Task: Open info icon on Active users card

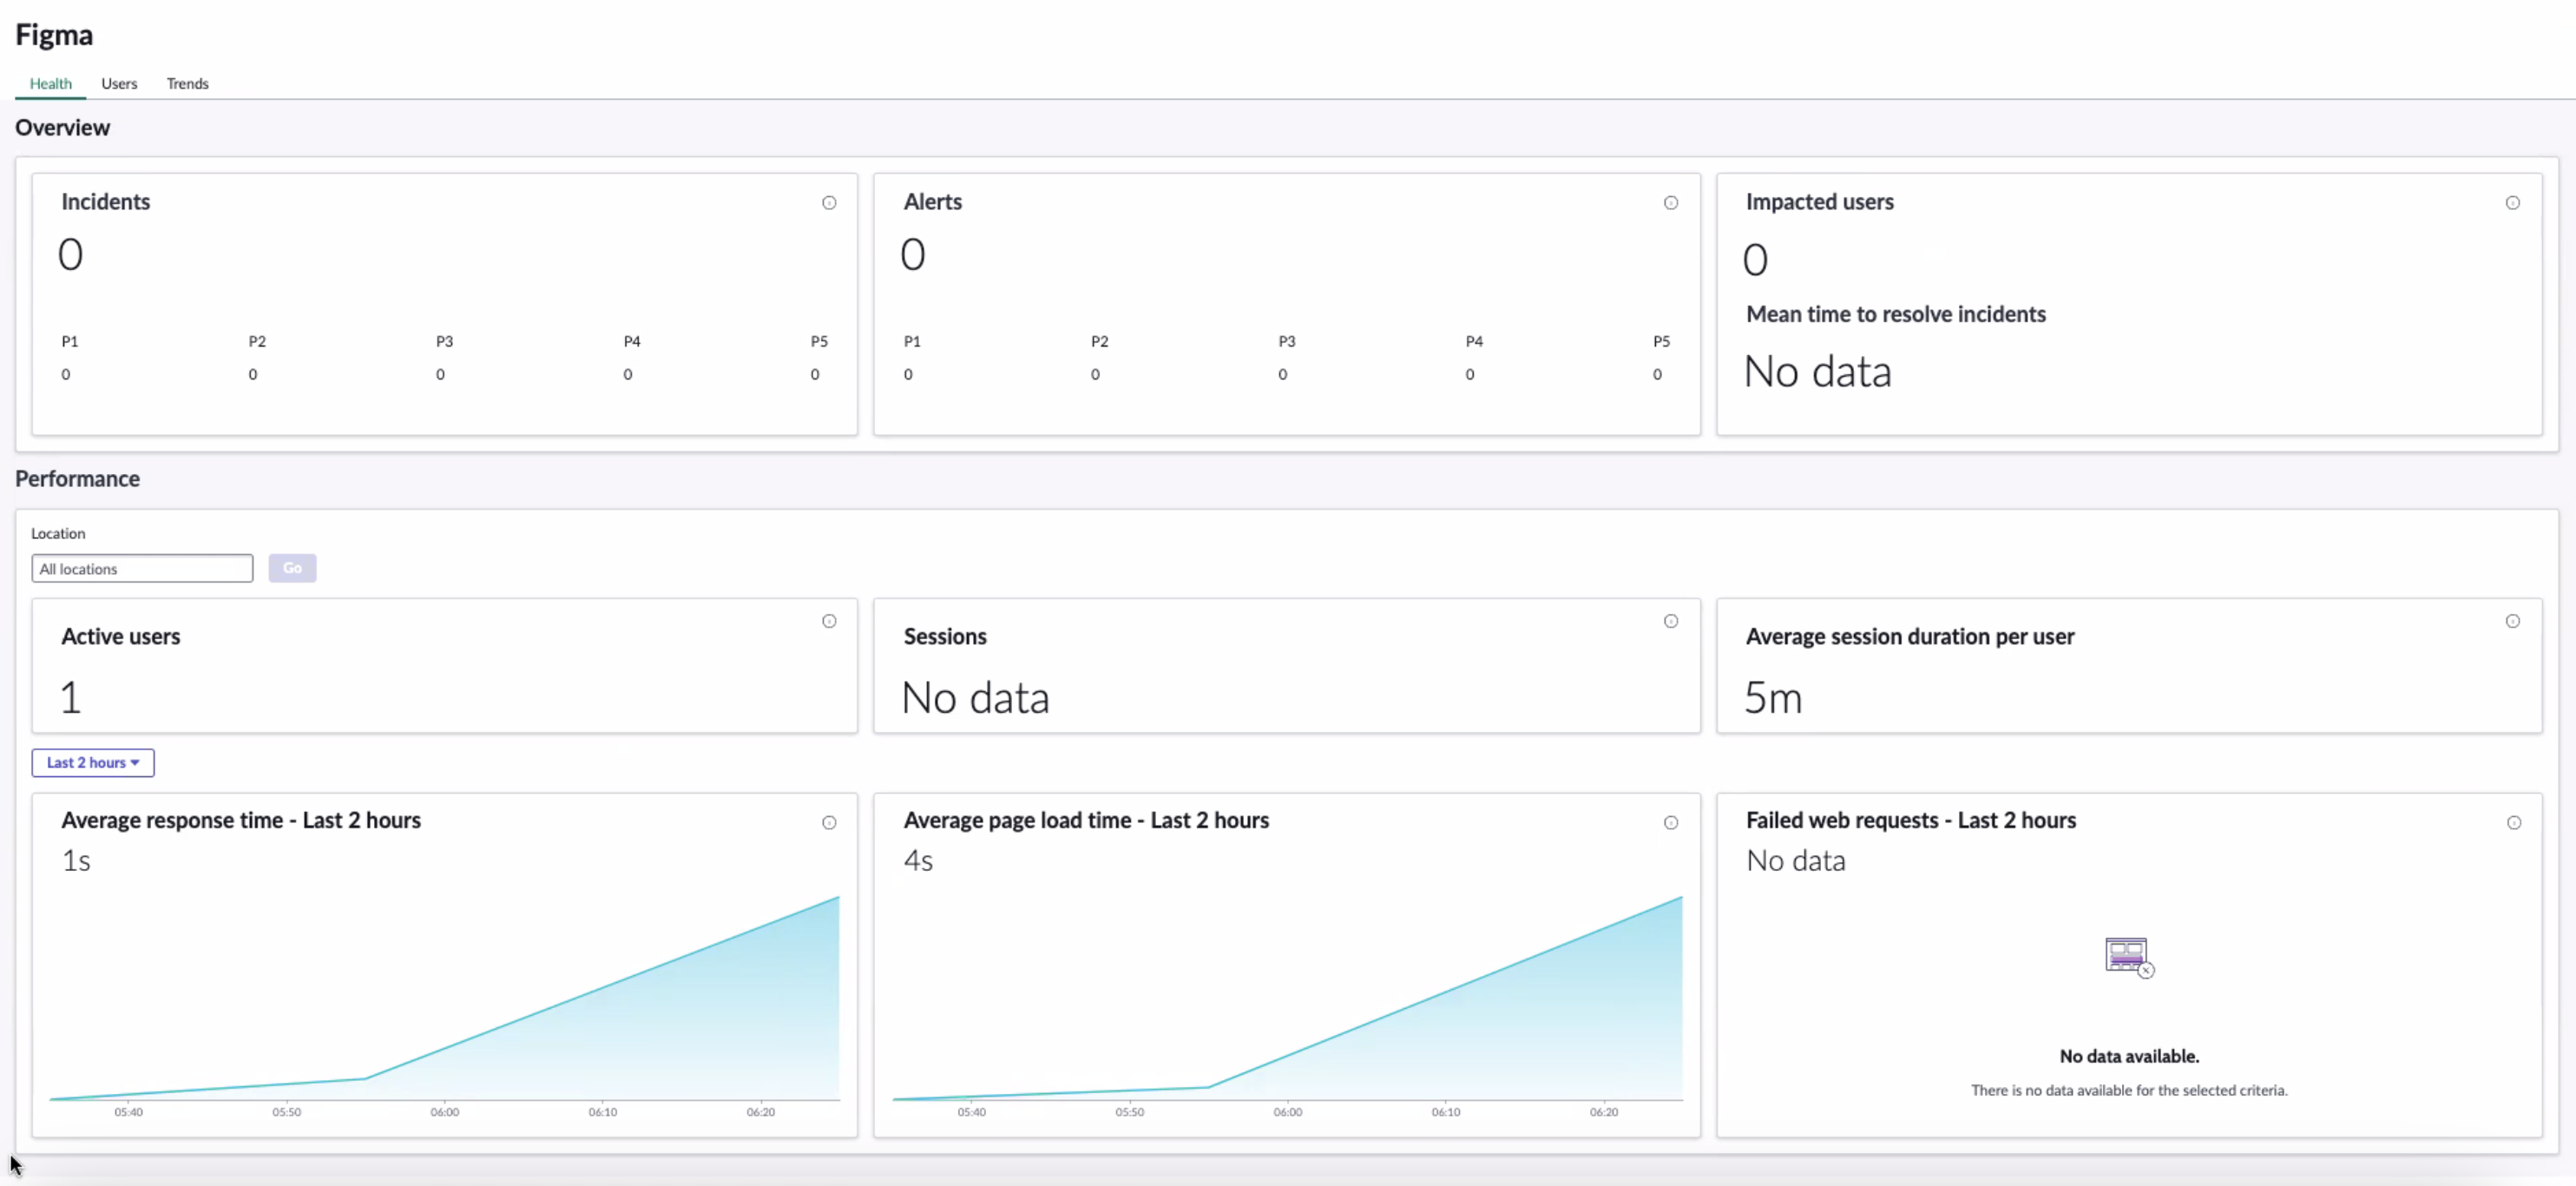Action: (829, 621)
